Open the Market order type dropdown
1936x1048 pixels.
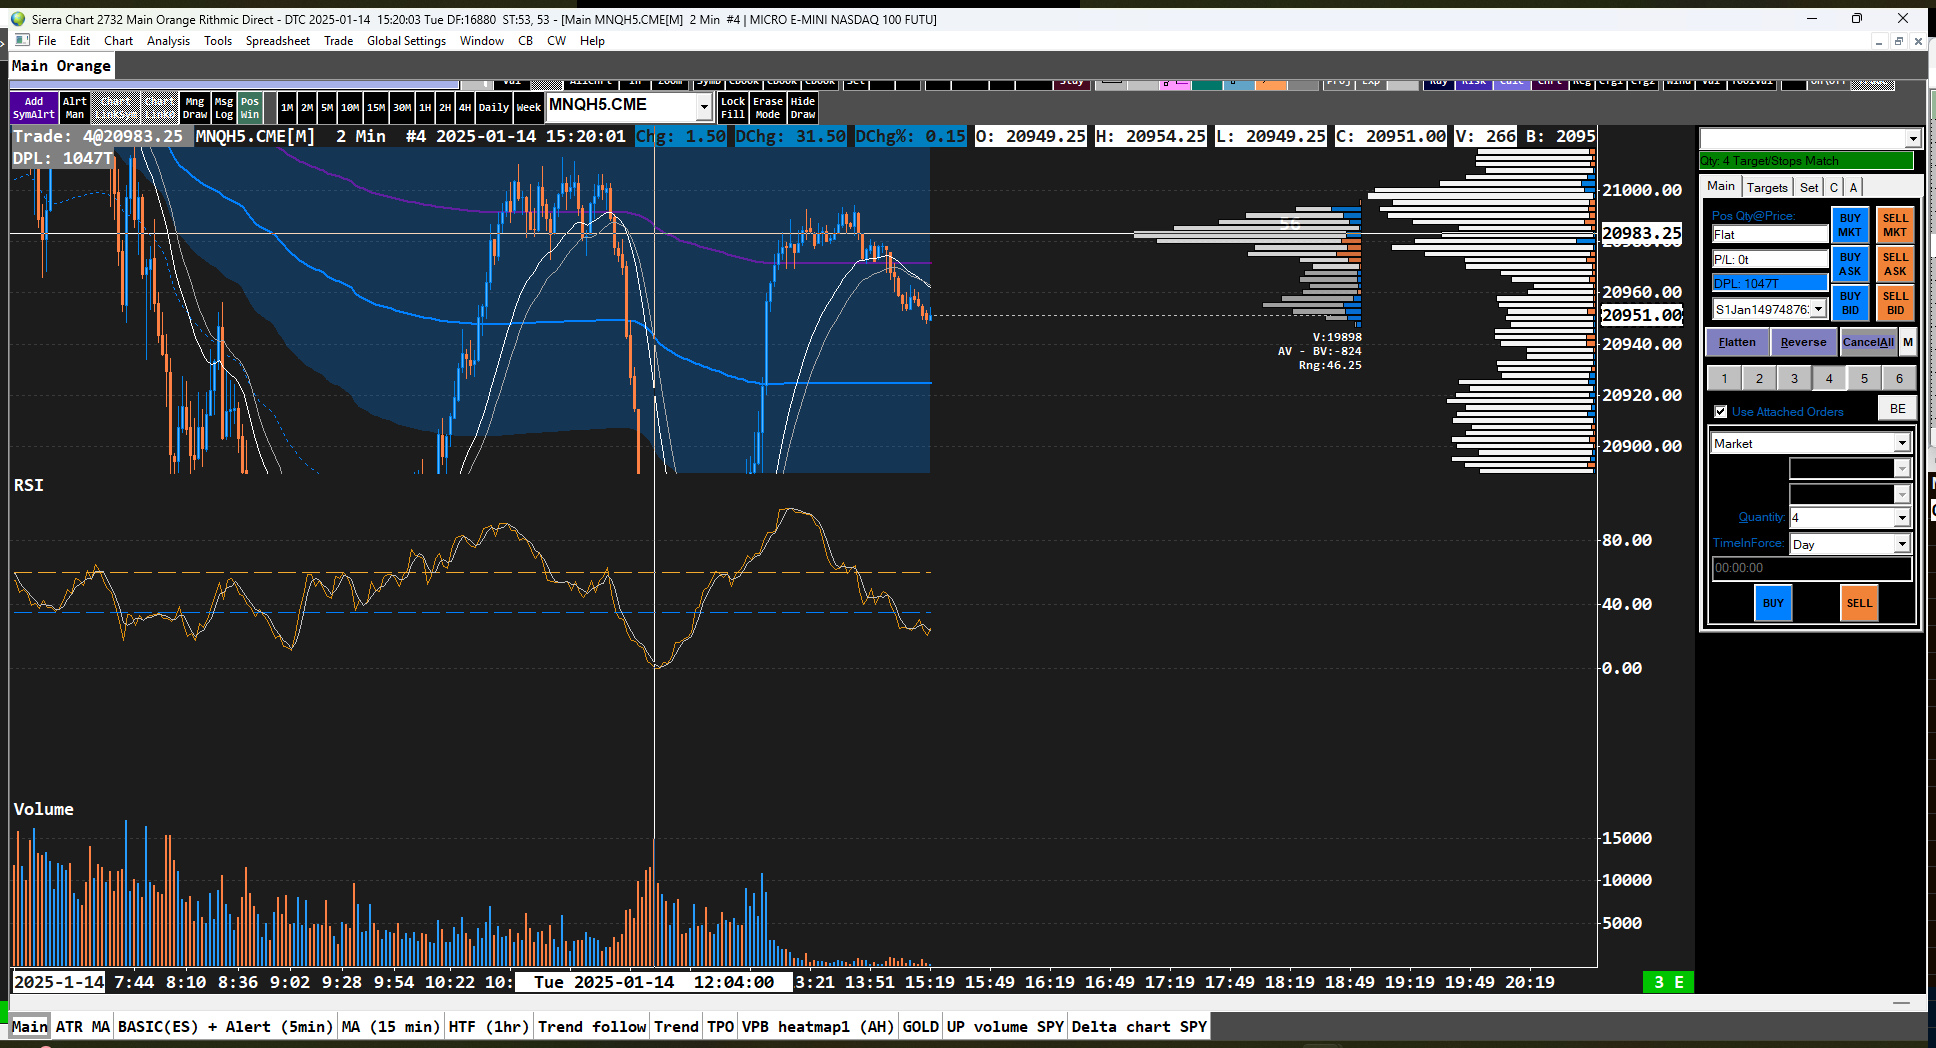[1902, 444]
